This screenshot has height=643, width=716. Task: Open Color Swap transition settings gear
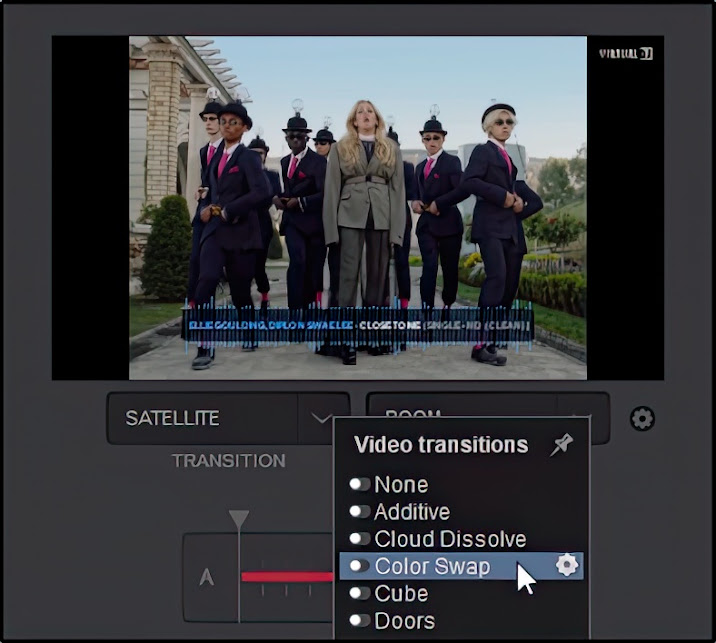coord(567,565)
